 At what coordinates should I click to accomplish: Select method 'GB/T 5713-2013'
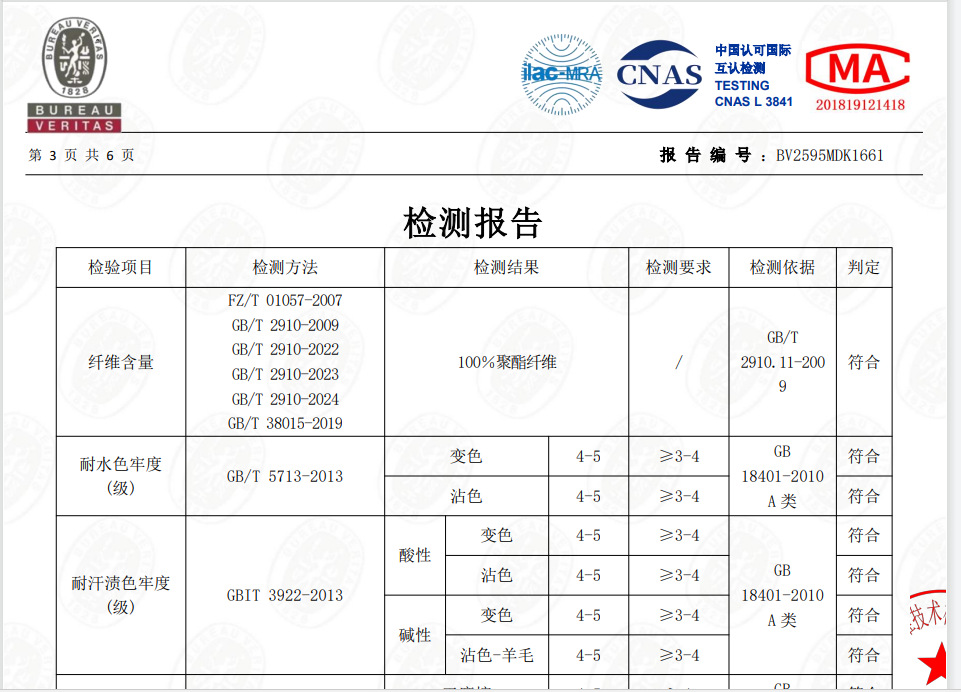coord(285,476)
